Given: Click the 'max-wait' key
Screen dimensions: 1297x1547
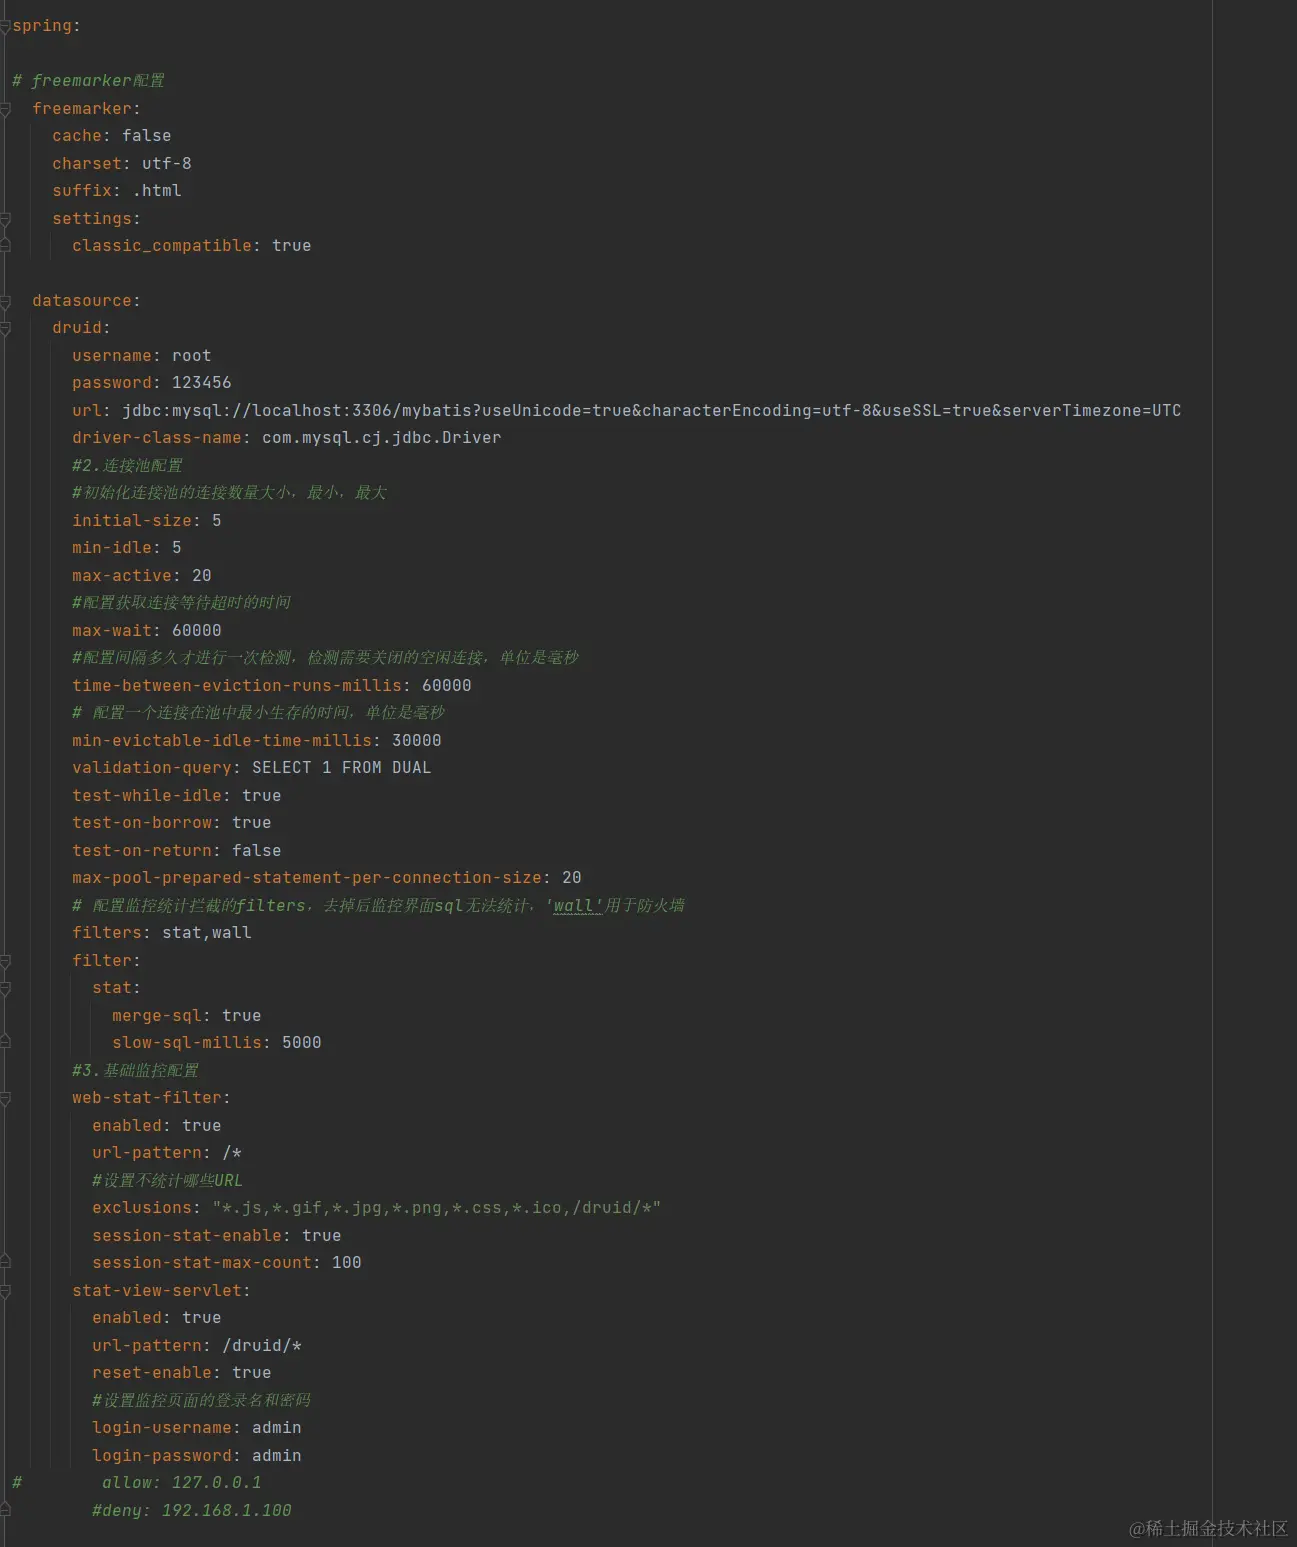Looking at the screenshot, I should click(112, 631).
